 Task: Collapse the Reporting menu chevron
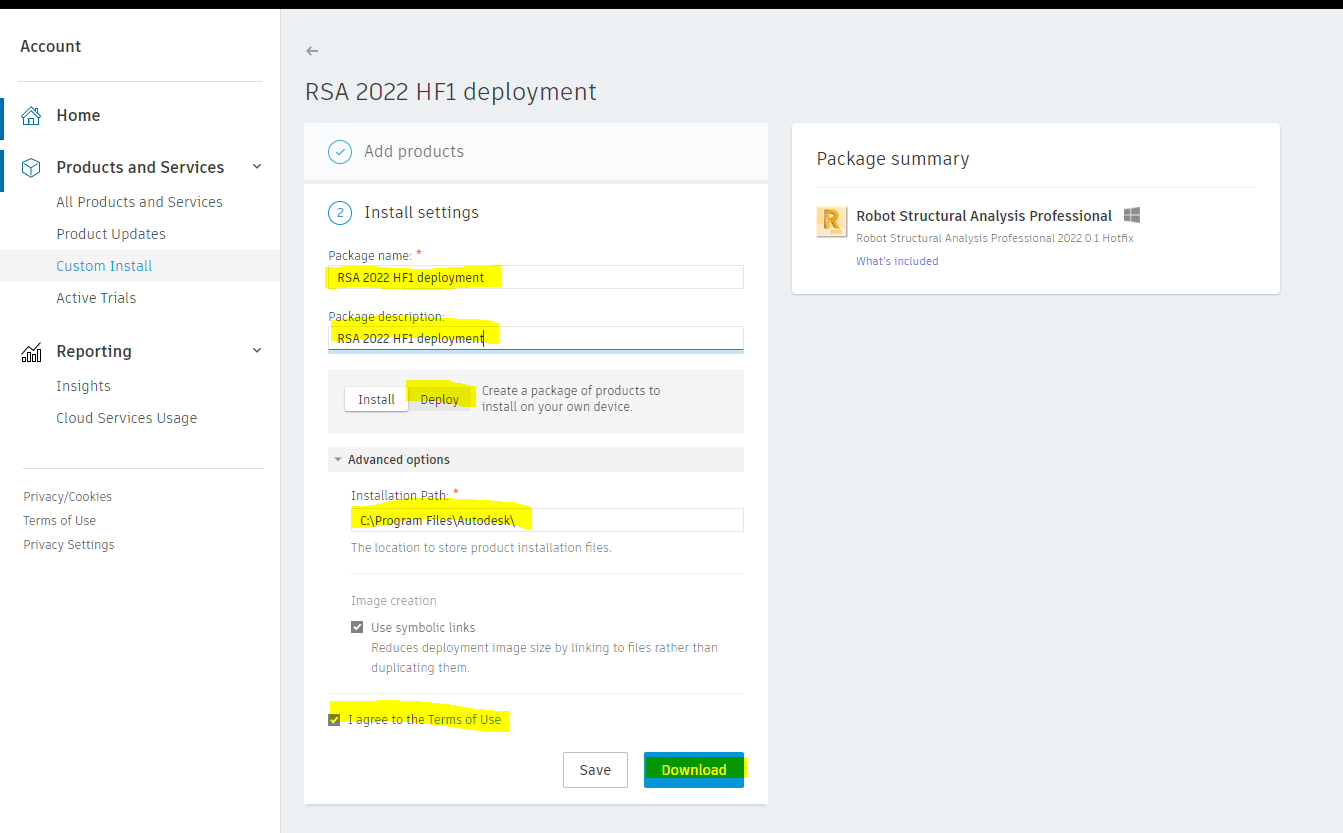point(257,350)
